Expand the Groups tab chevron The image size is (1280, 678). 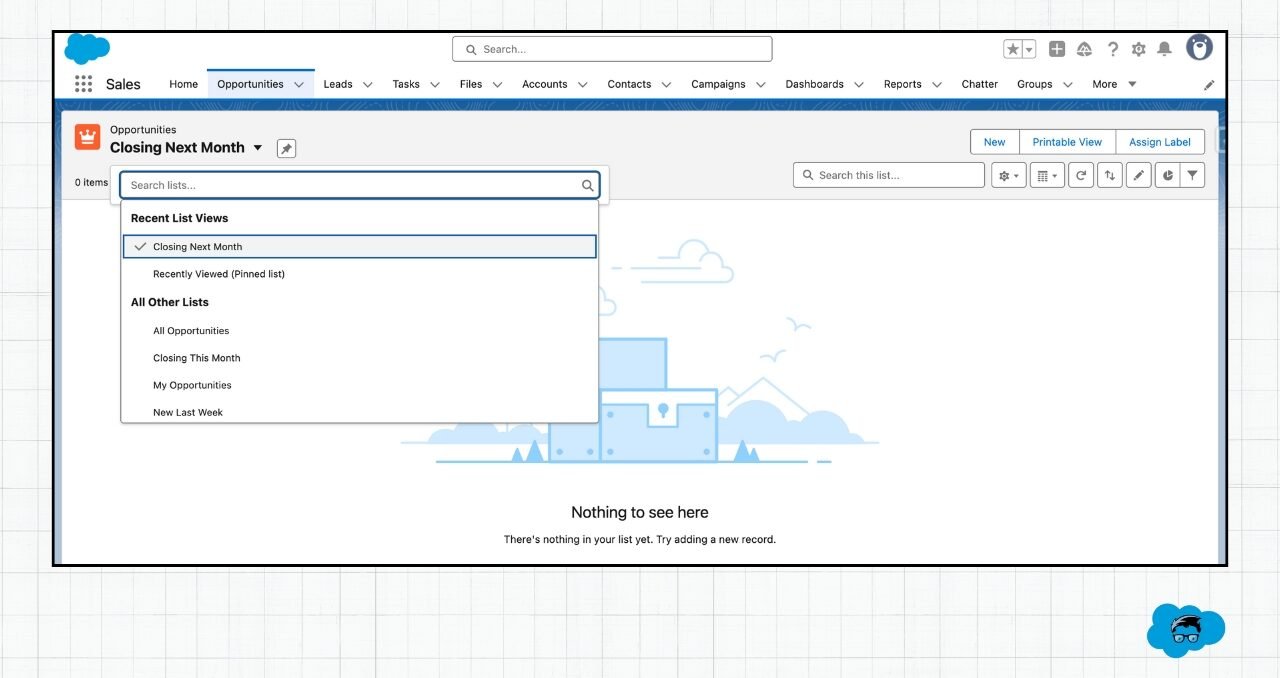point(1068,85)
